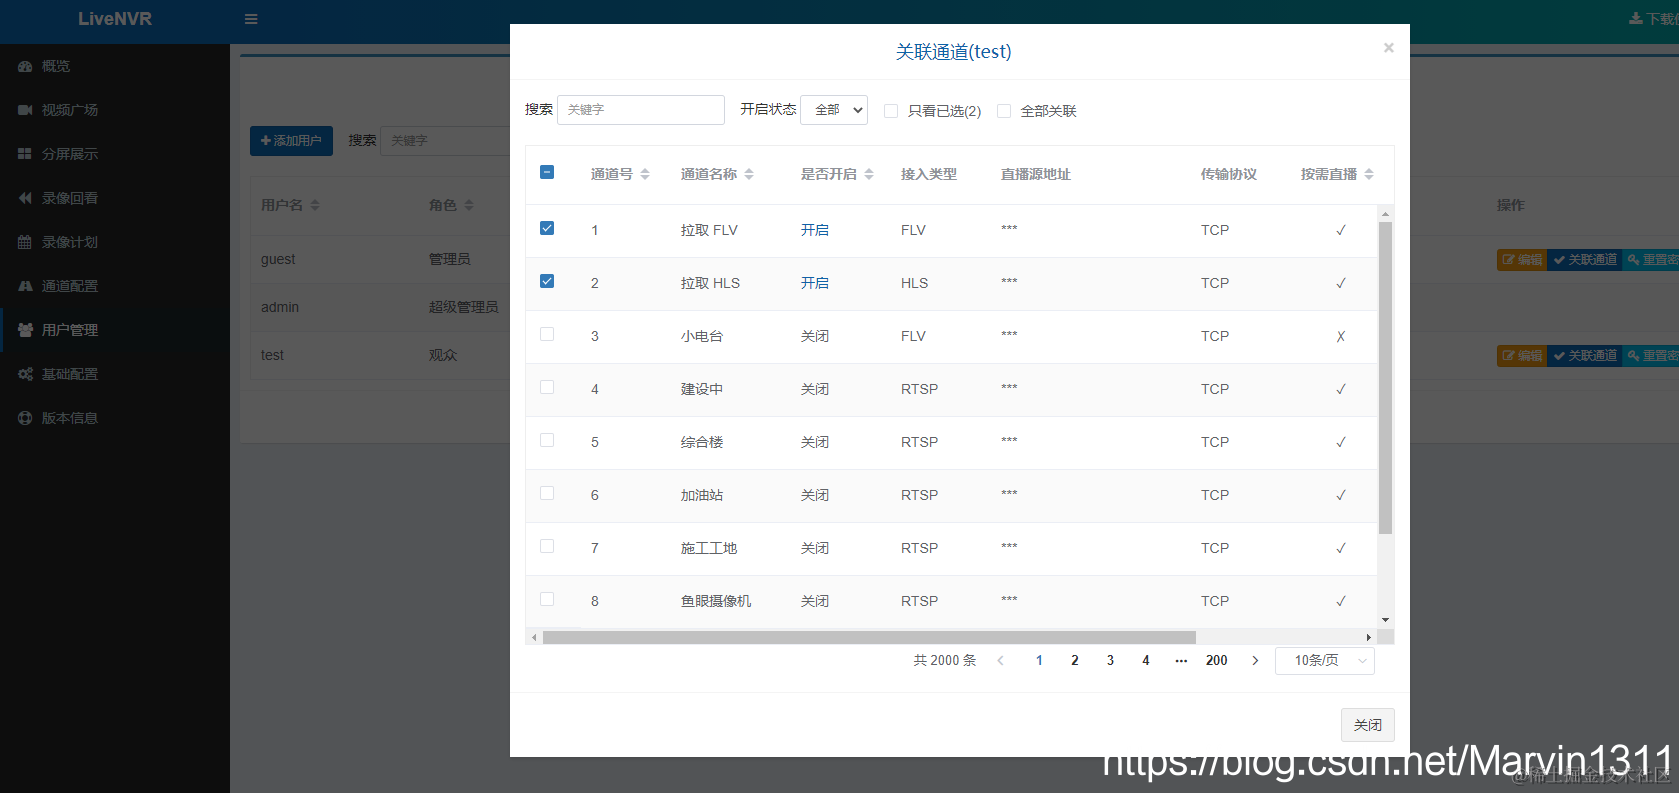Viewport: 1679px width, 793px height.
Task: Sort by on-demand live column arrows
Action: pos(1369,174)
